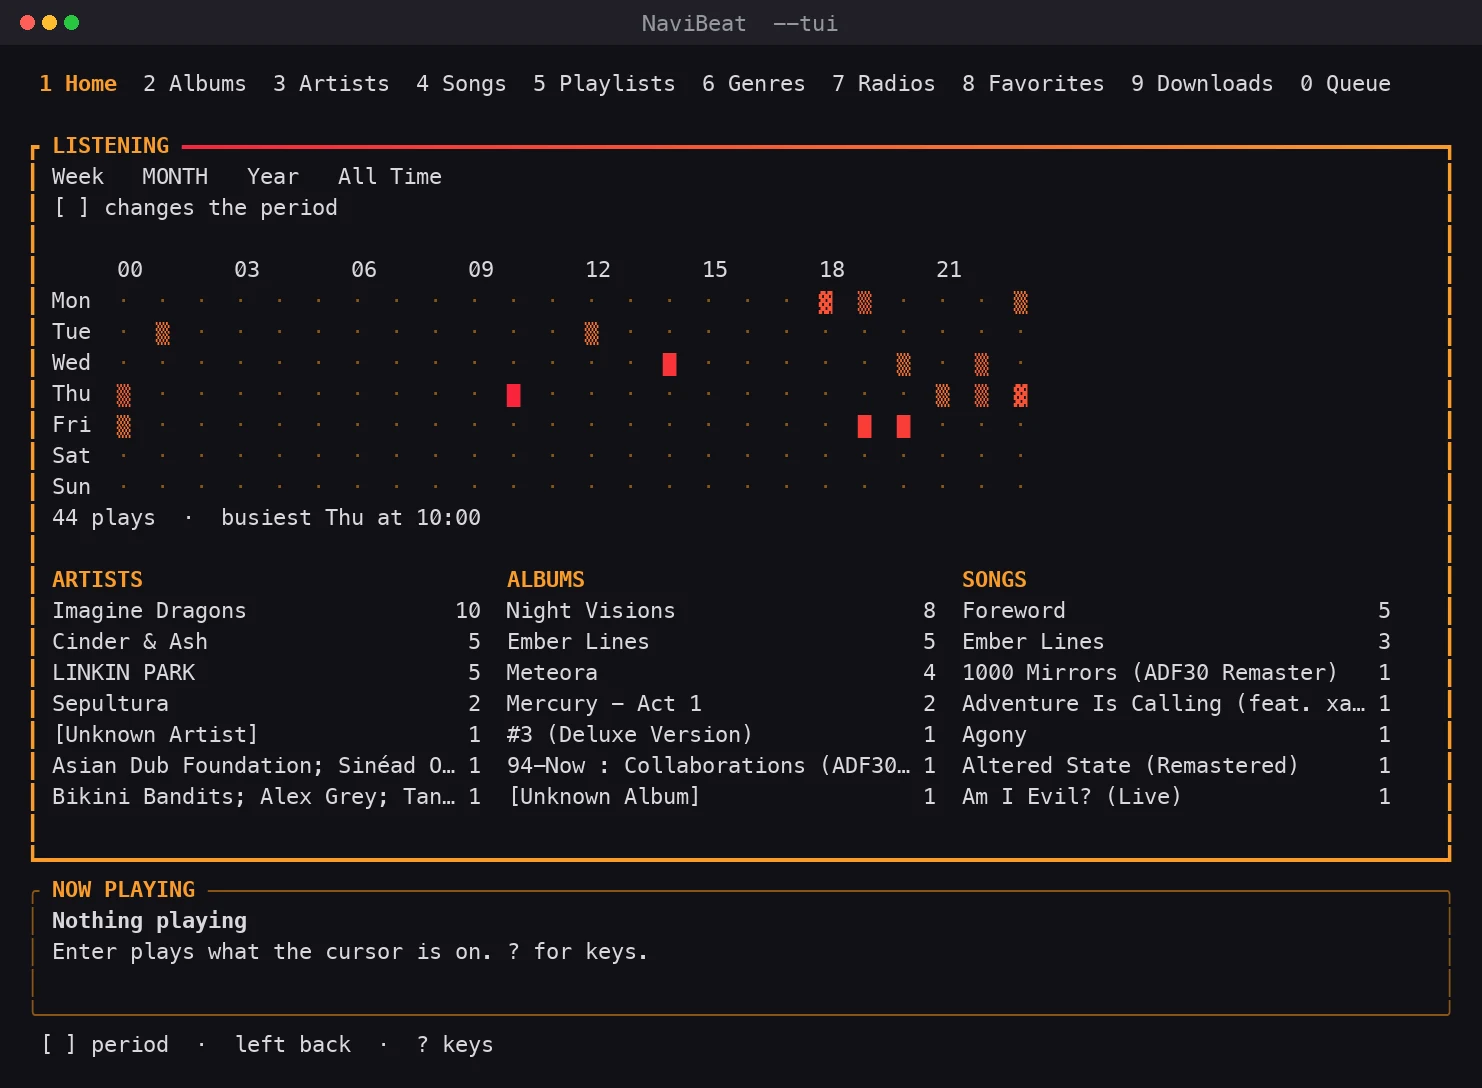Screen dimensions: 1482x1088
Task: Switch to the Radios tab
Action: [x=883, y=84]
